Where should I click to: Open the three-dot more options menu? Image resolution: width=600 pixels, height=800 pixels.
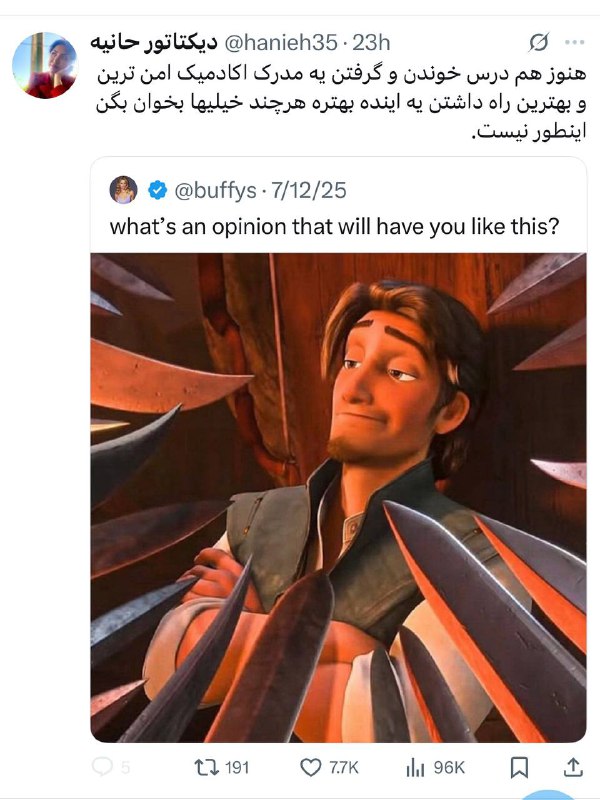tap(574, 42)
